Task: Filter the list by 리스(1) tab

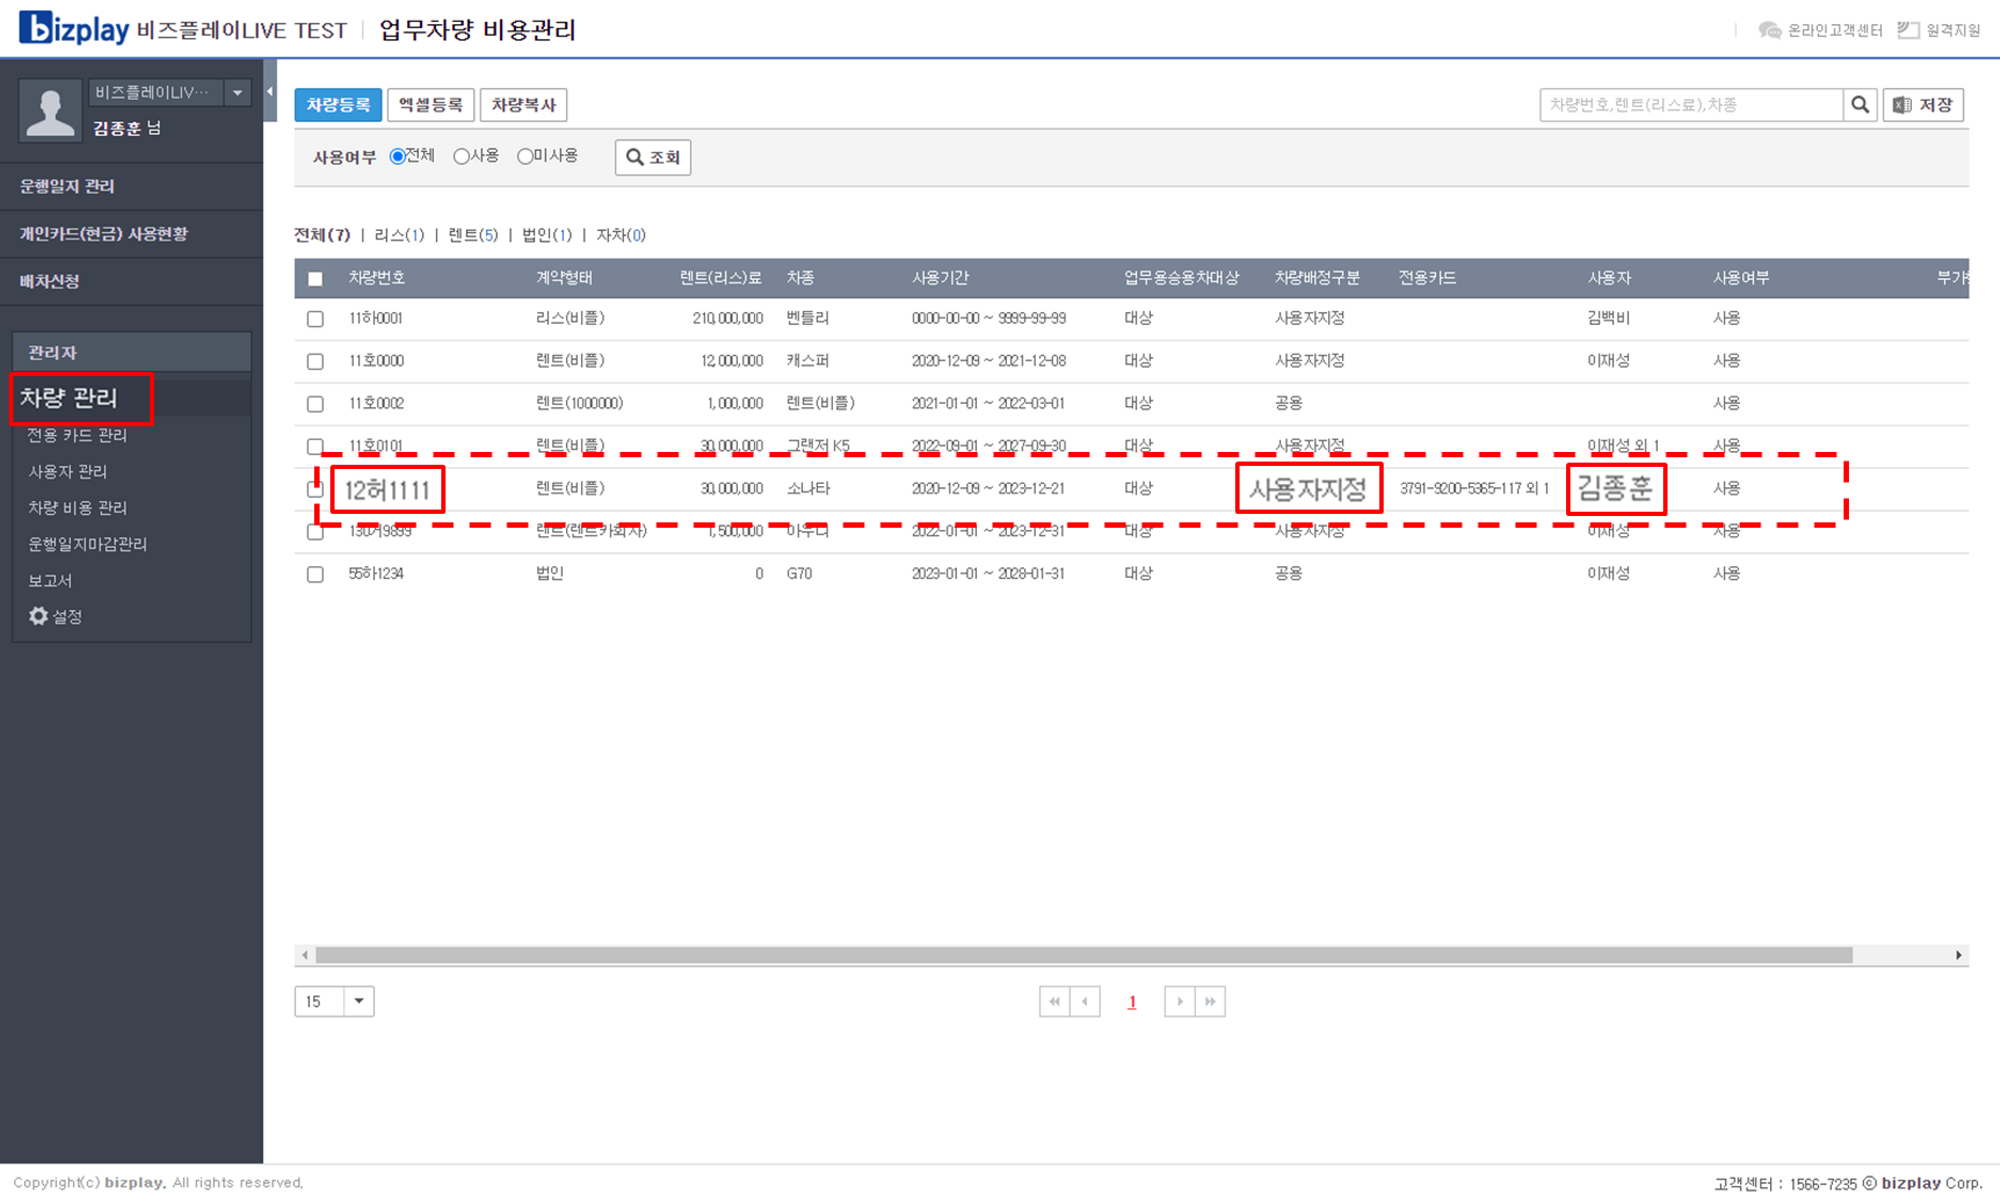Action: [x=399, y=235]
